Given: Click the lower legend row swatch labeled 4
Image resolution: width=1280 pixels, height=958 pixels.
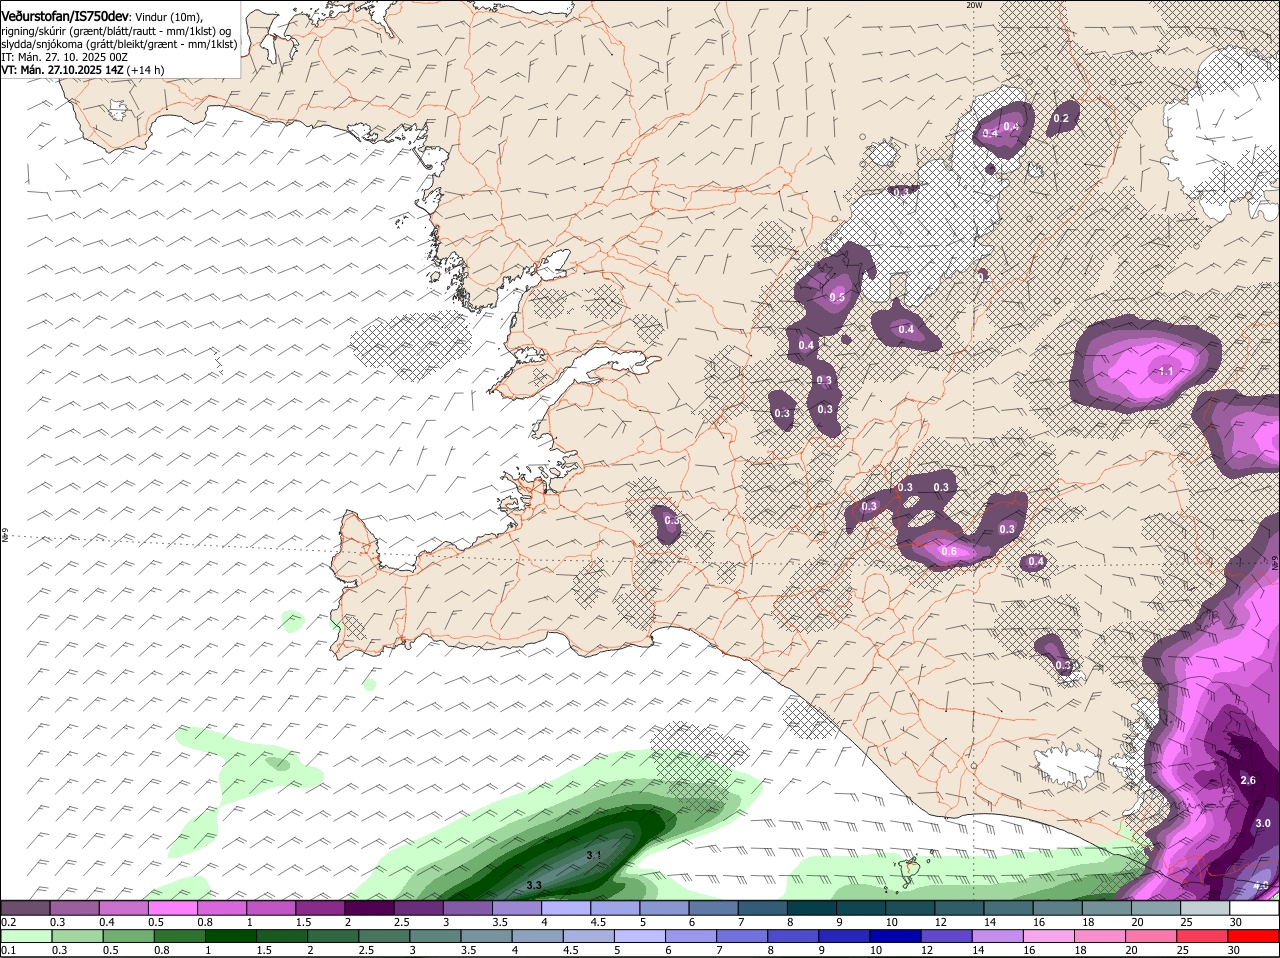Looking at the screenshot, I should pyautogui.click(x=538, y=936).
